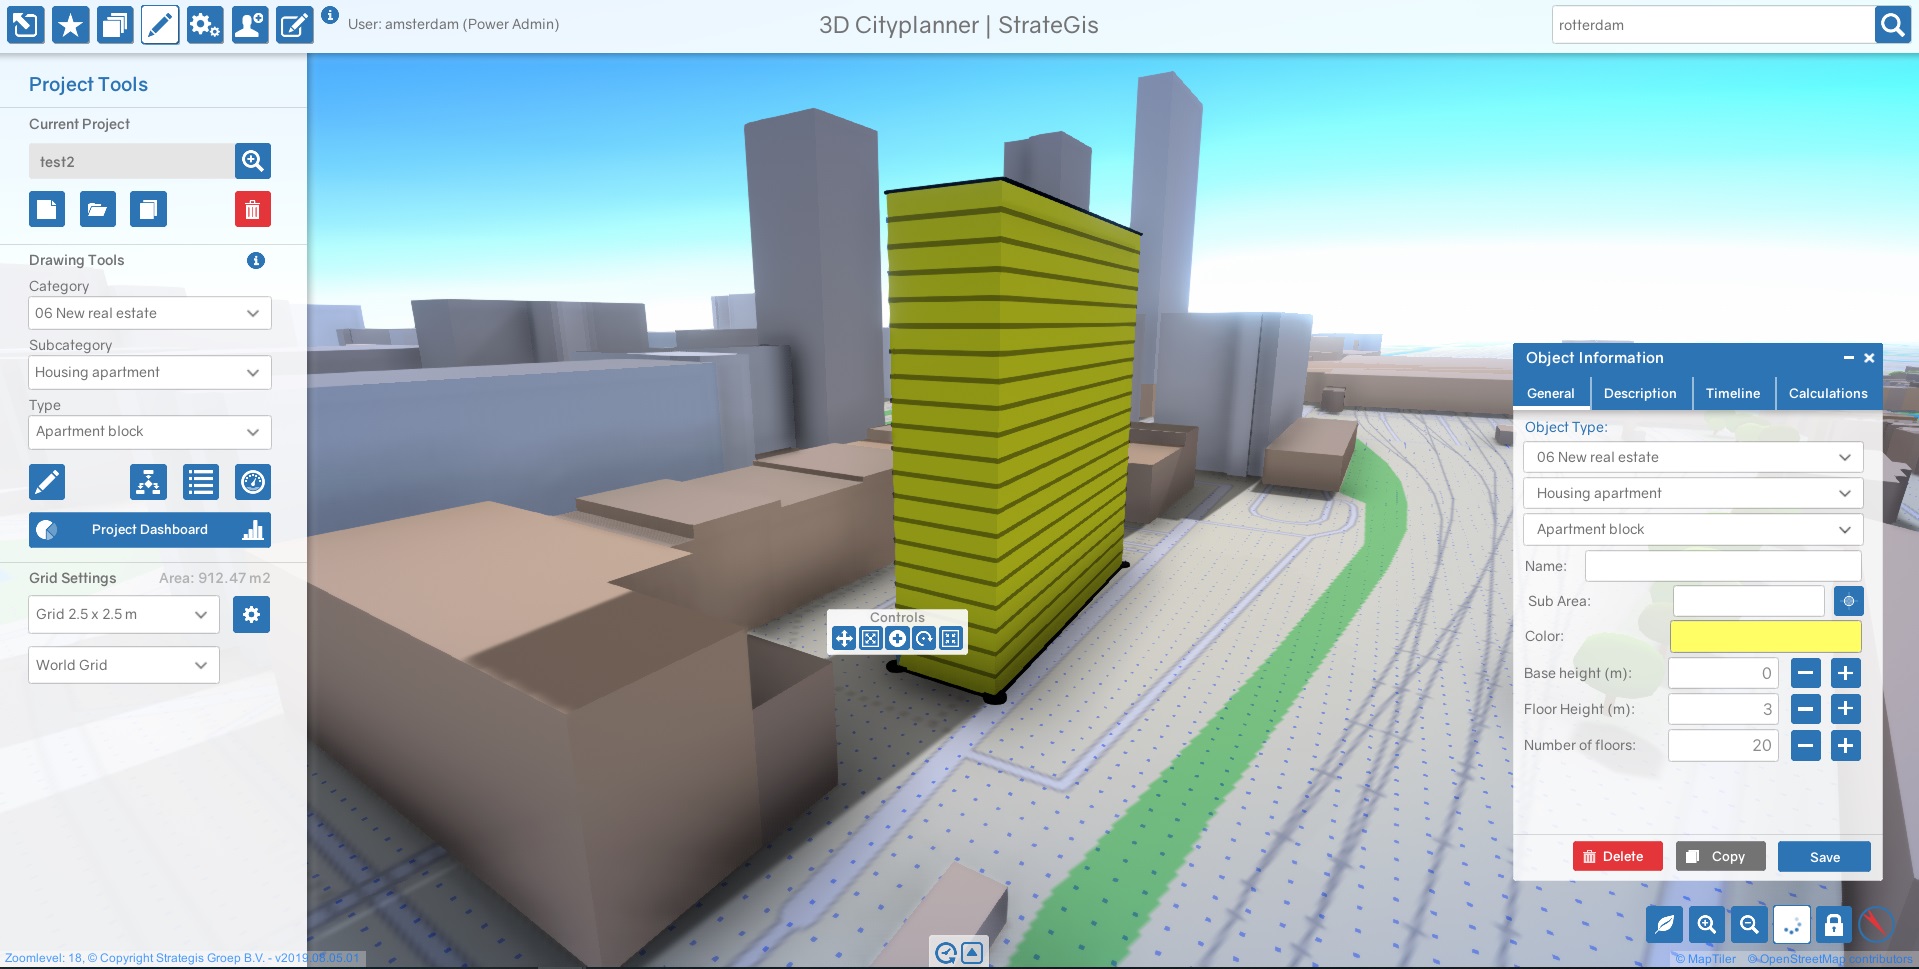Image resolution: width=1919 pixels, height=969 pixels.
Task: Switch to the Description tab
Action: tap(1640, 393)
